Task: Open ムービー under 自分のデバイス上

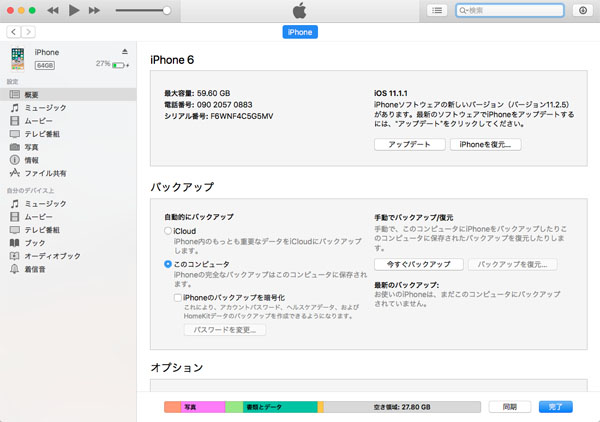Action: tap(68, 217)
